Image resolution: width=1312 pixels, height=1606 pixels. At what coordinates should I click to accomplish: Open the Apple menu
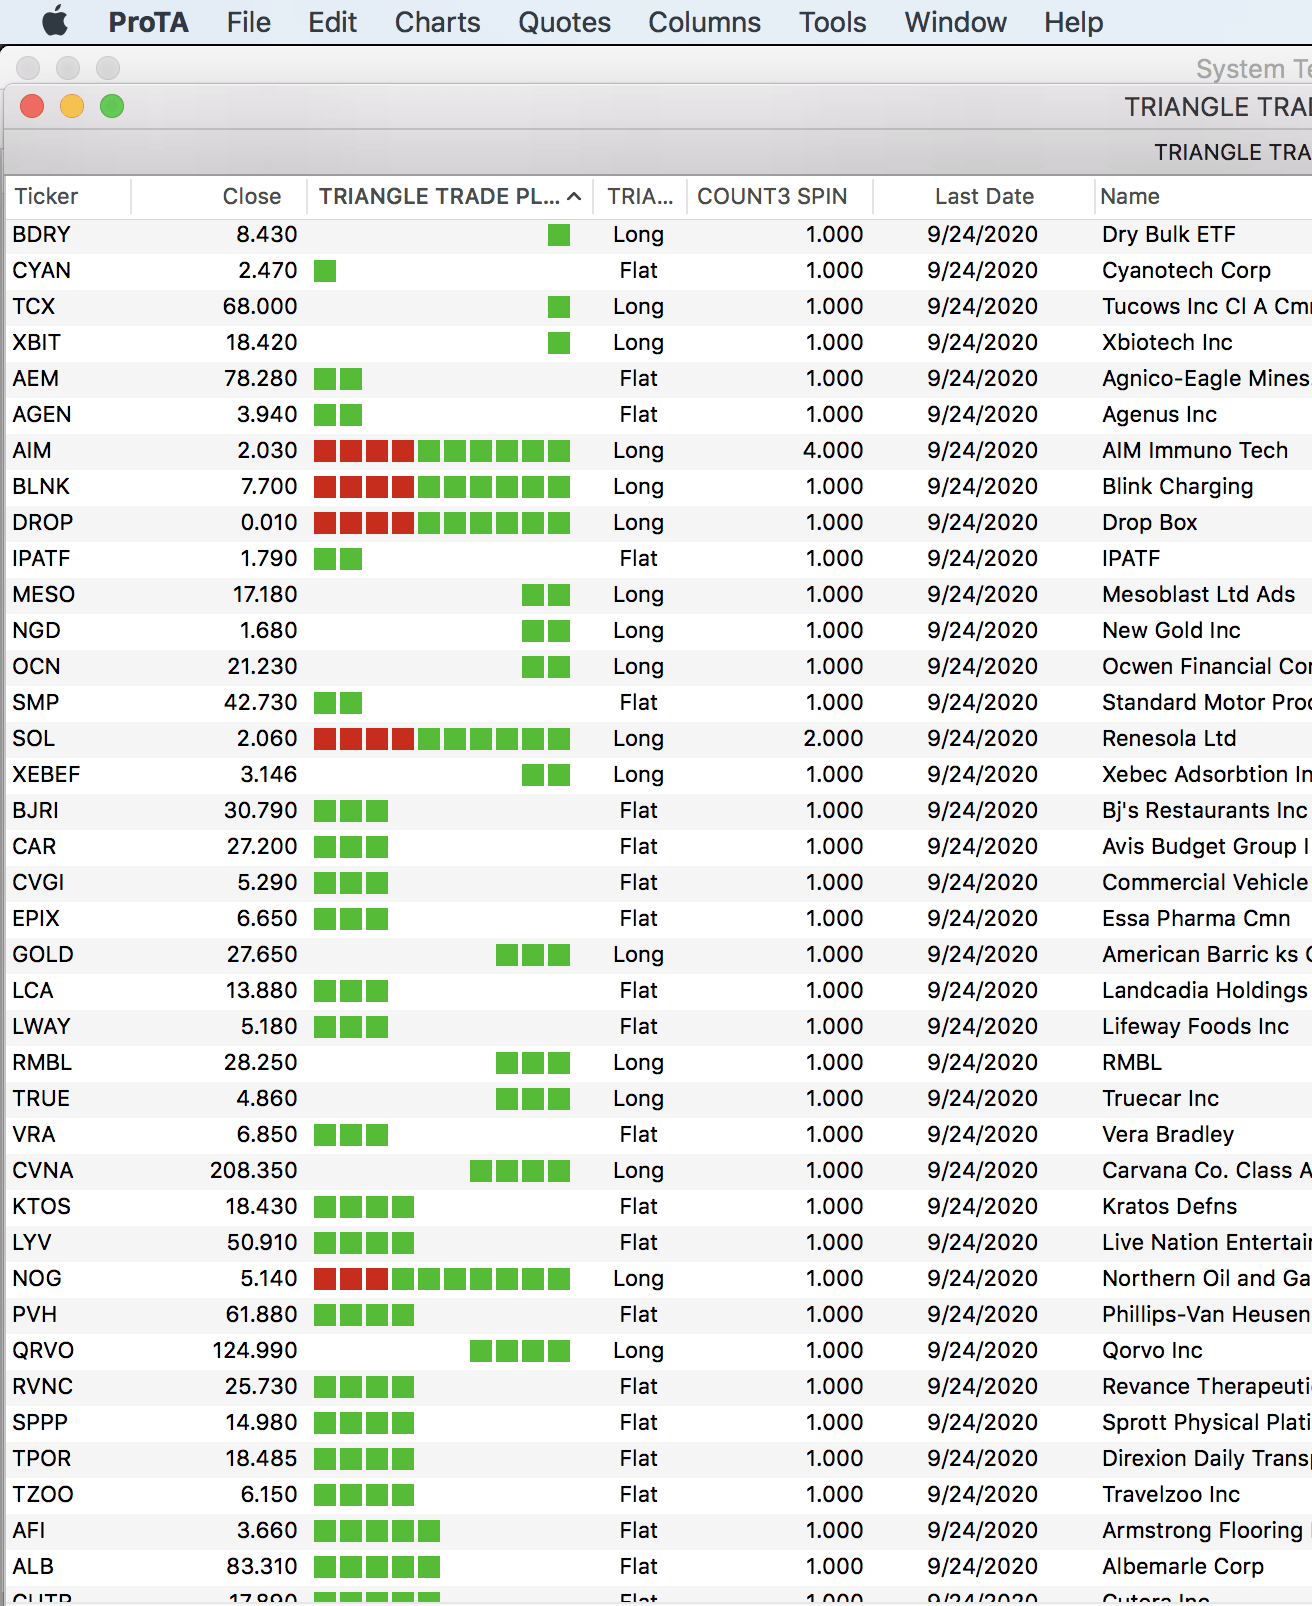click(55, 21)
